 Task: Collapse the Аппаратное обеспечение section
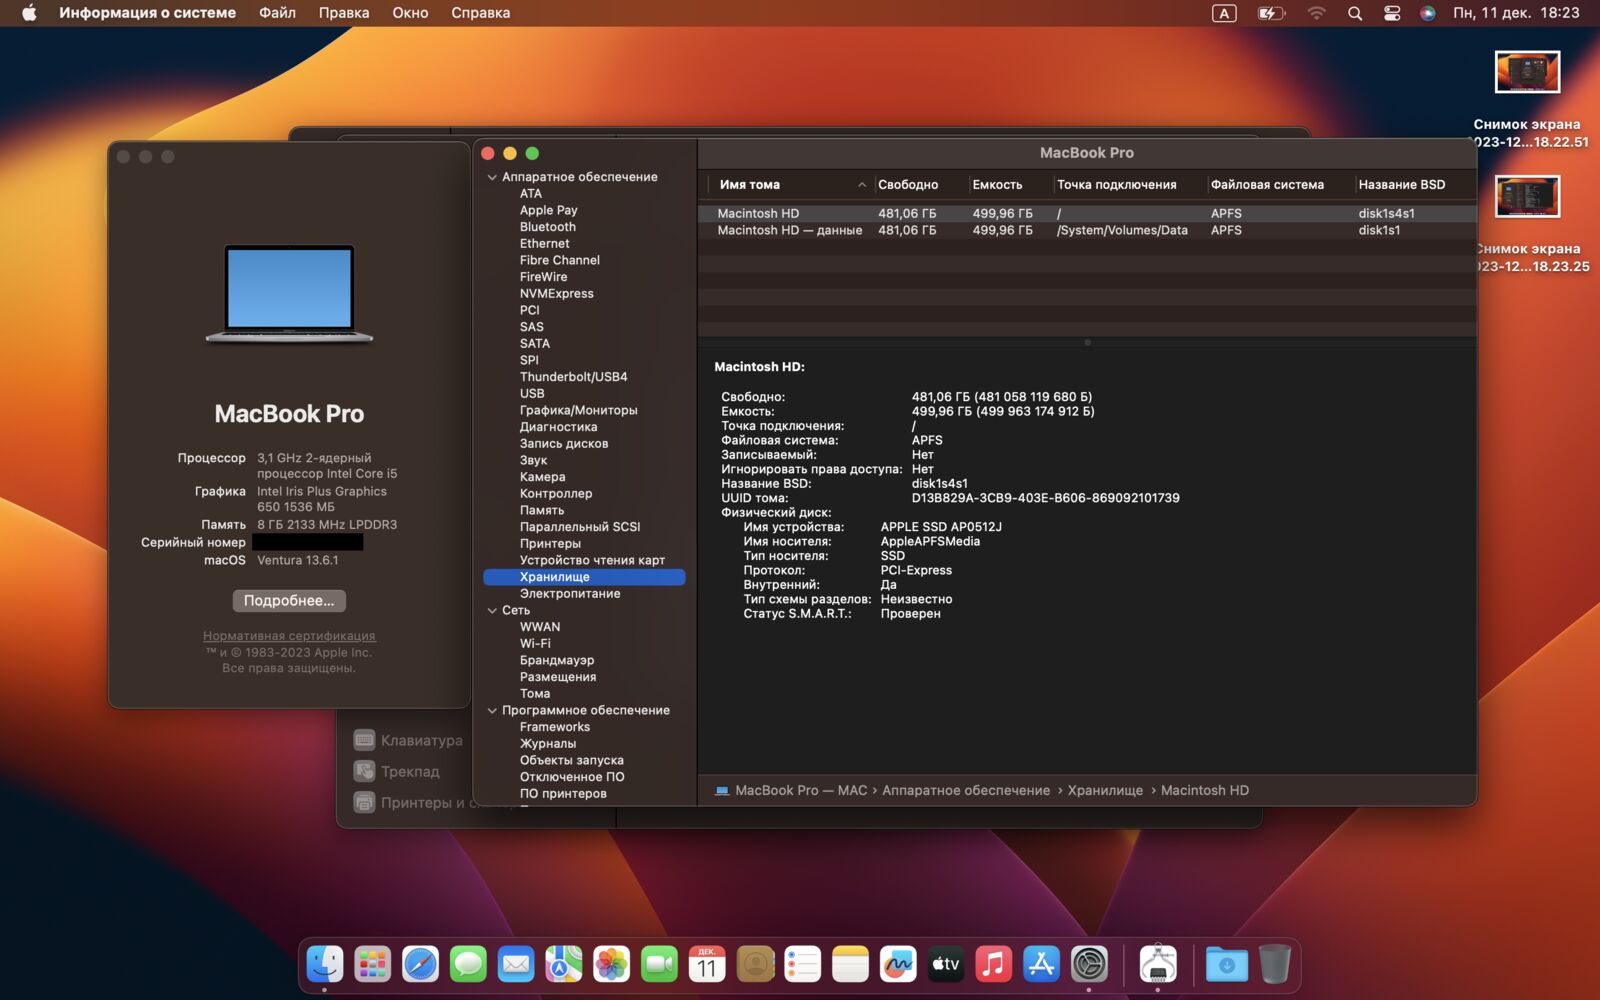(x=491, y=176)
